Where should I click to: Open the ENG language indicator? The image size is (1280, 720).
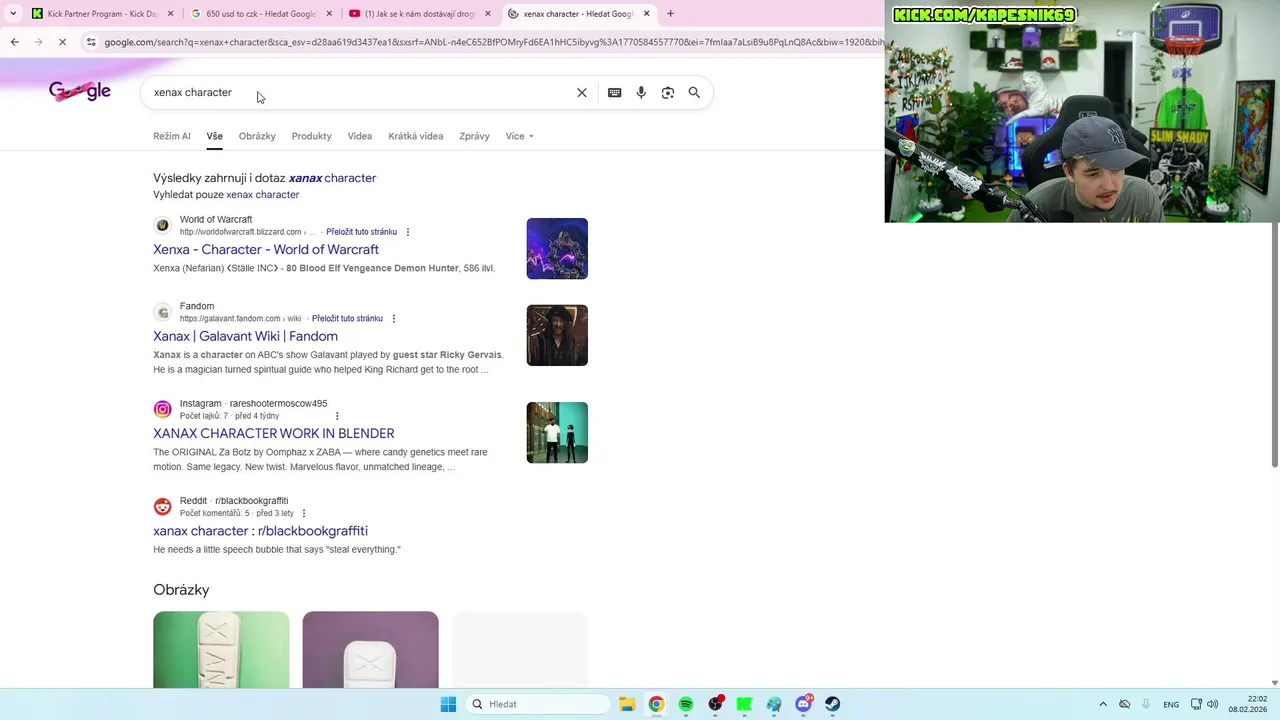click(1171, 704)
